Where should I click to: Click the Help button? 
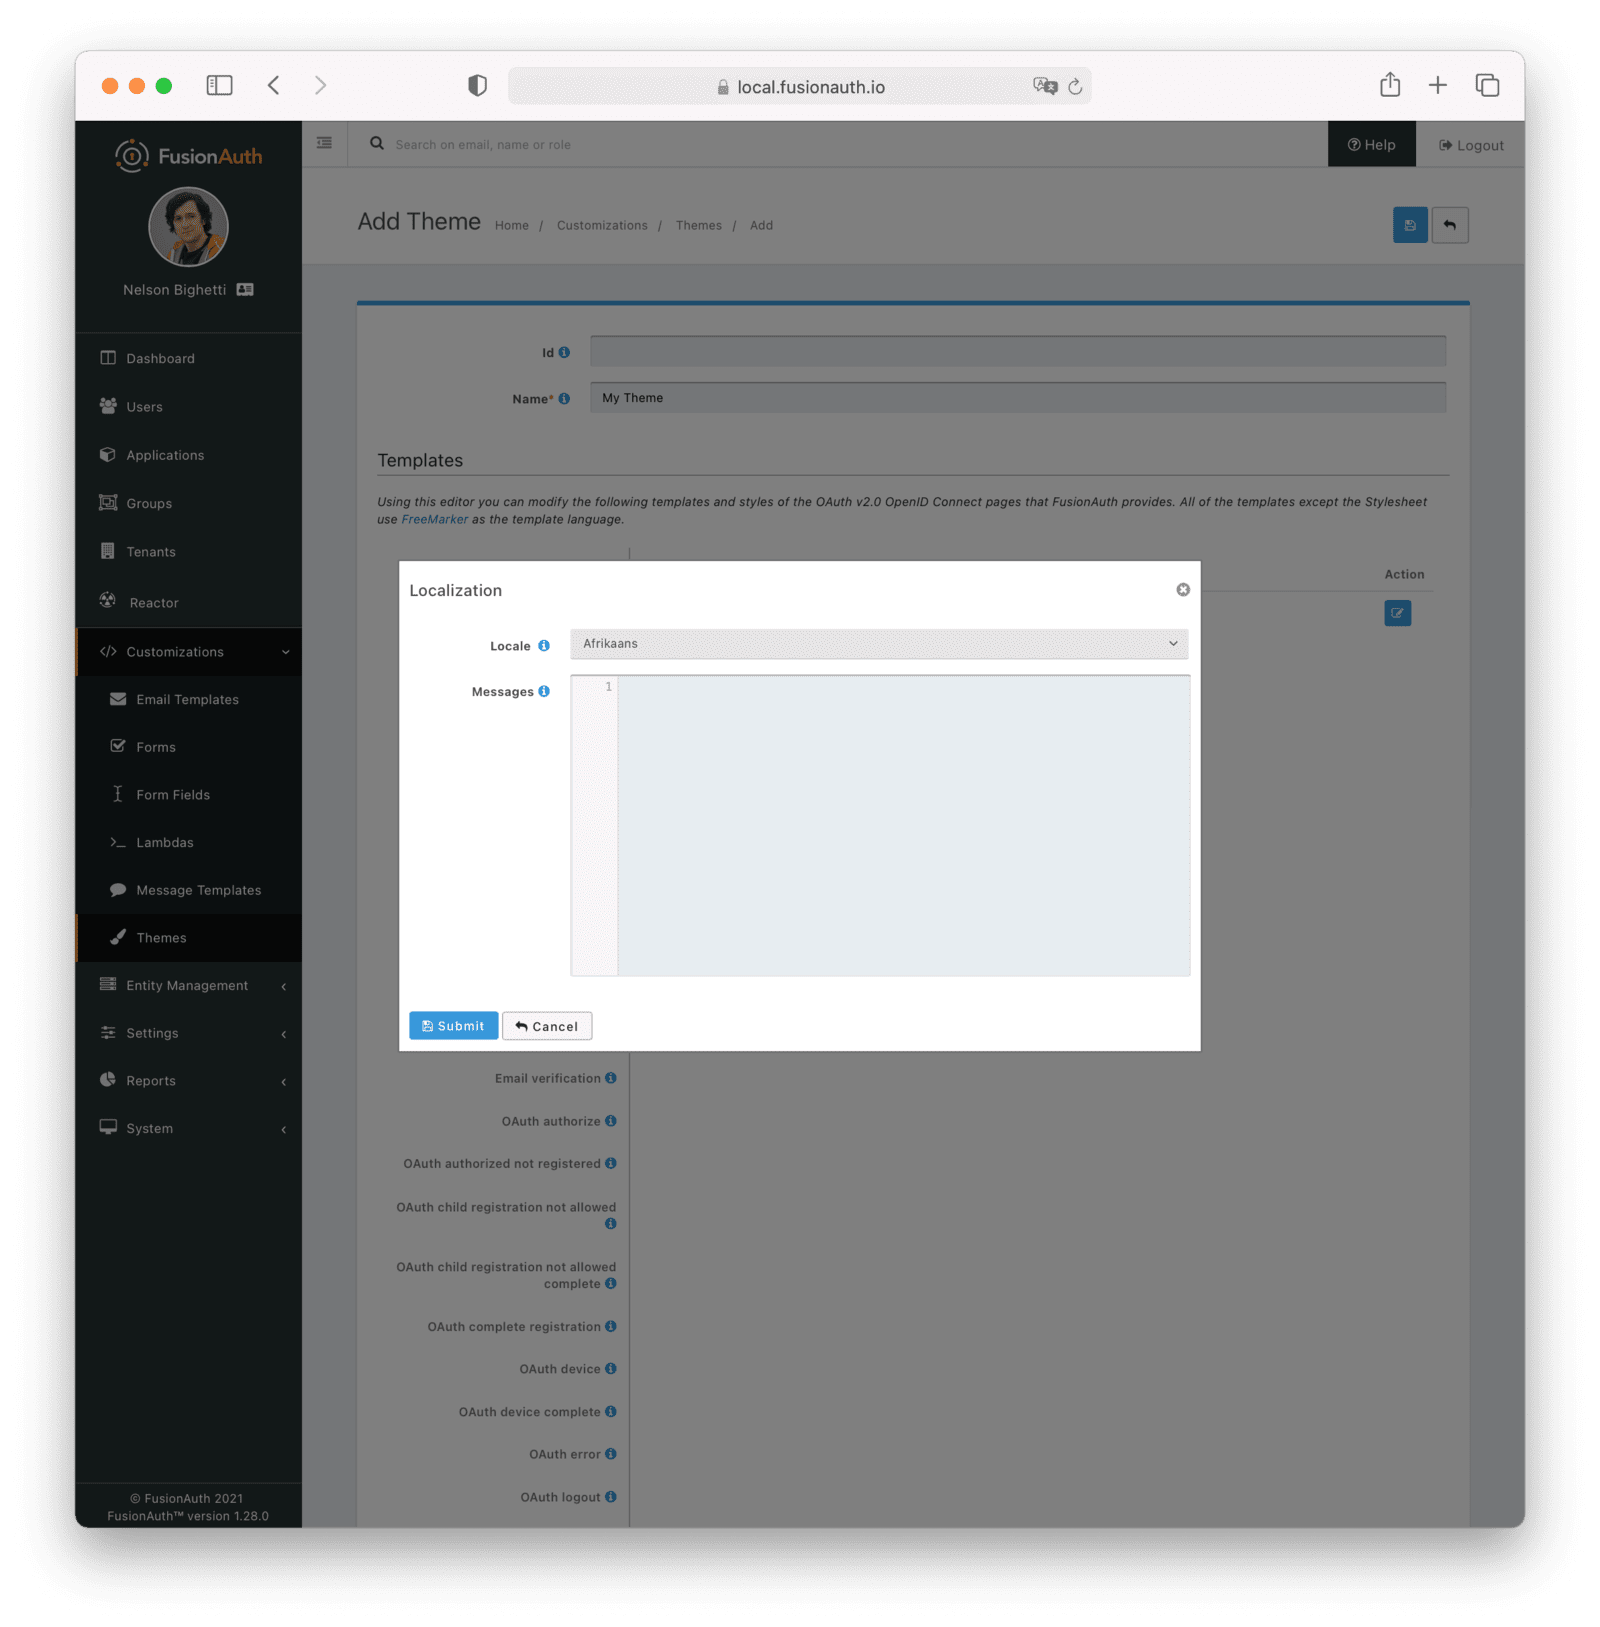click(x=1371, y=144)
